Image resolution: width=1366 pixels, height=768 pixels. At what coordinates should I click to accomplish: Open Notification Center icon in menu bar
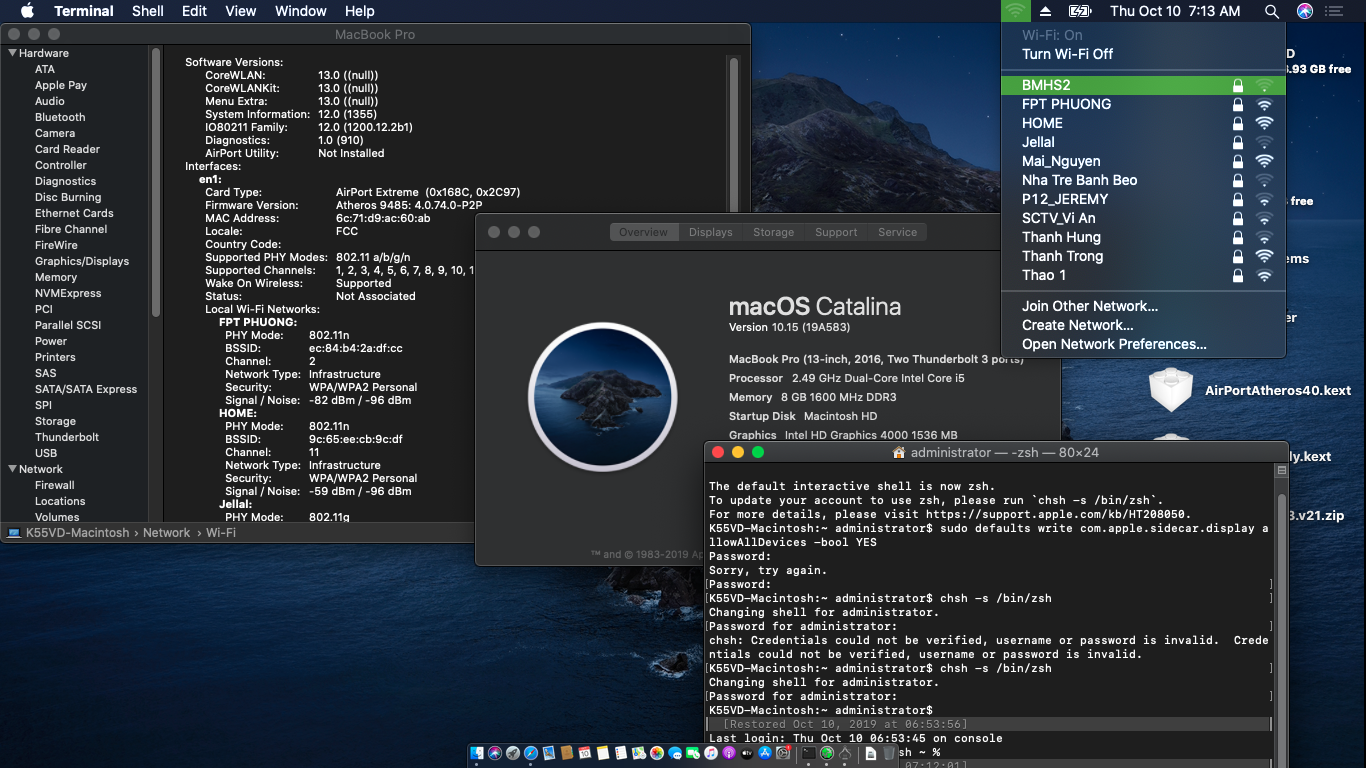pyautogui.click(x=1333, y=11)
